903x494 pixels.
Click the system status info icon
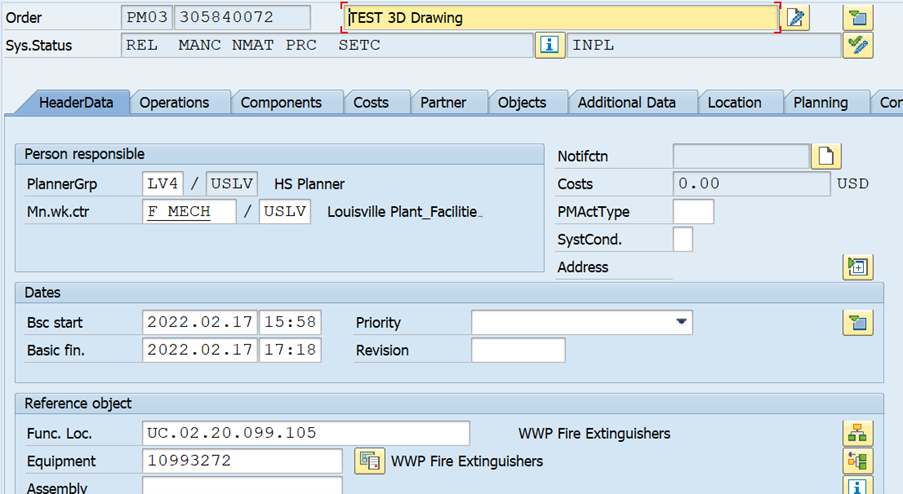pos(548,45)
